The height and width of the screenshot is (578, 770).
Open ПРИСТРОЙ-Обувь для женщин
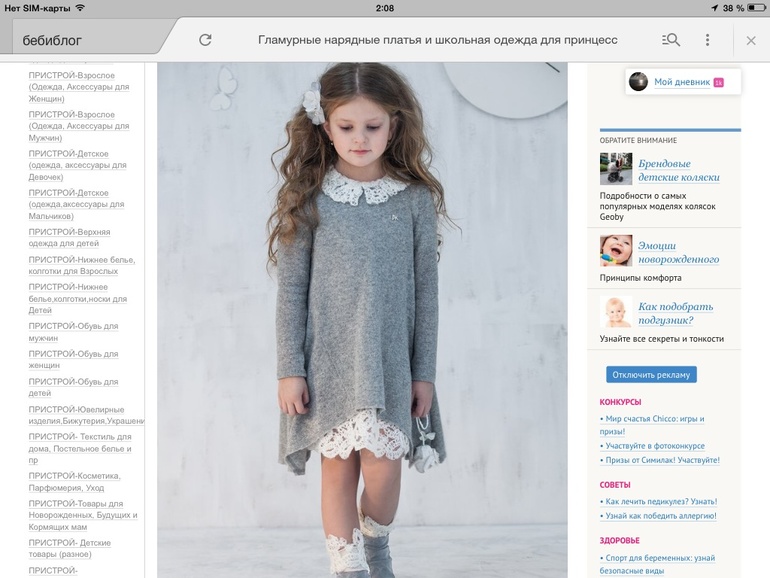click(73, 359)
